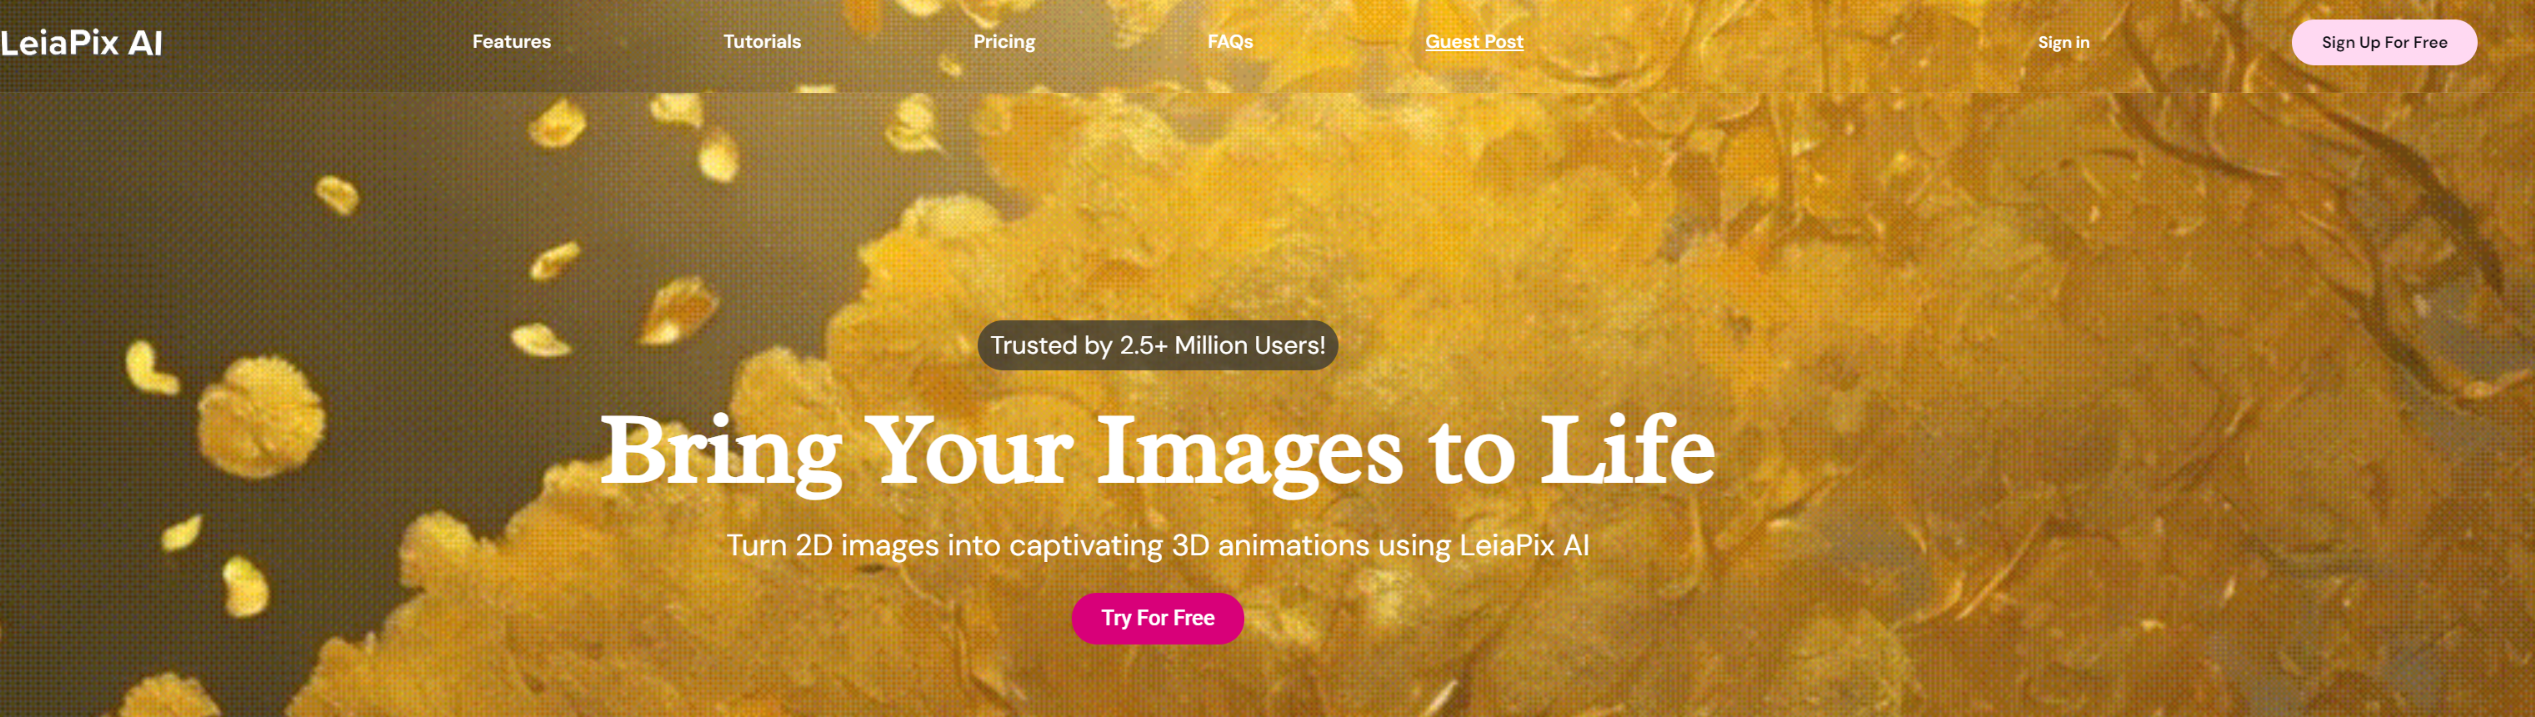Select the Turn 2D images subtitle text
The width and height of the screenshot is (2535, 717).
tap(1157, 545)
